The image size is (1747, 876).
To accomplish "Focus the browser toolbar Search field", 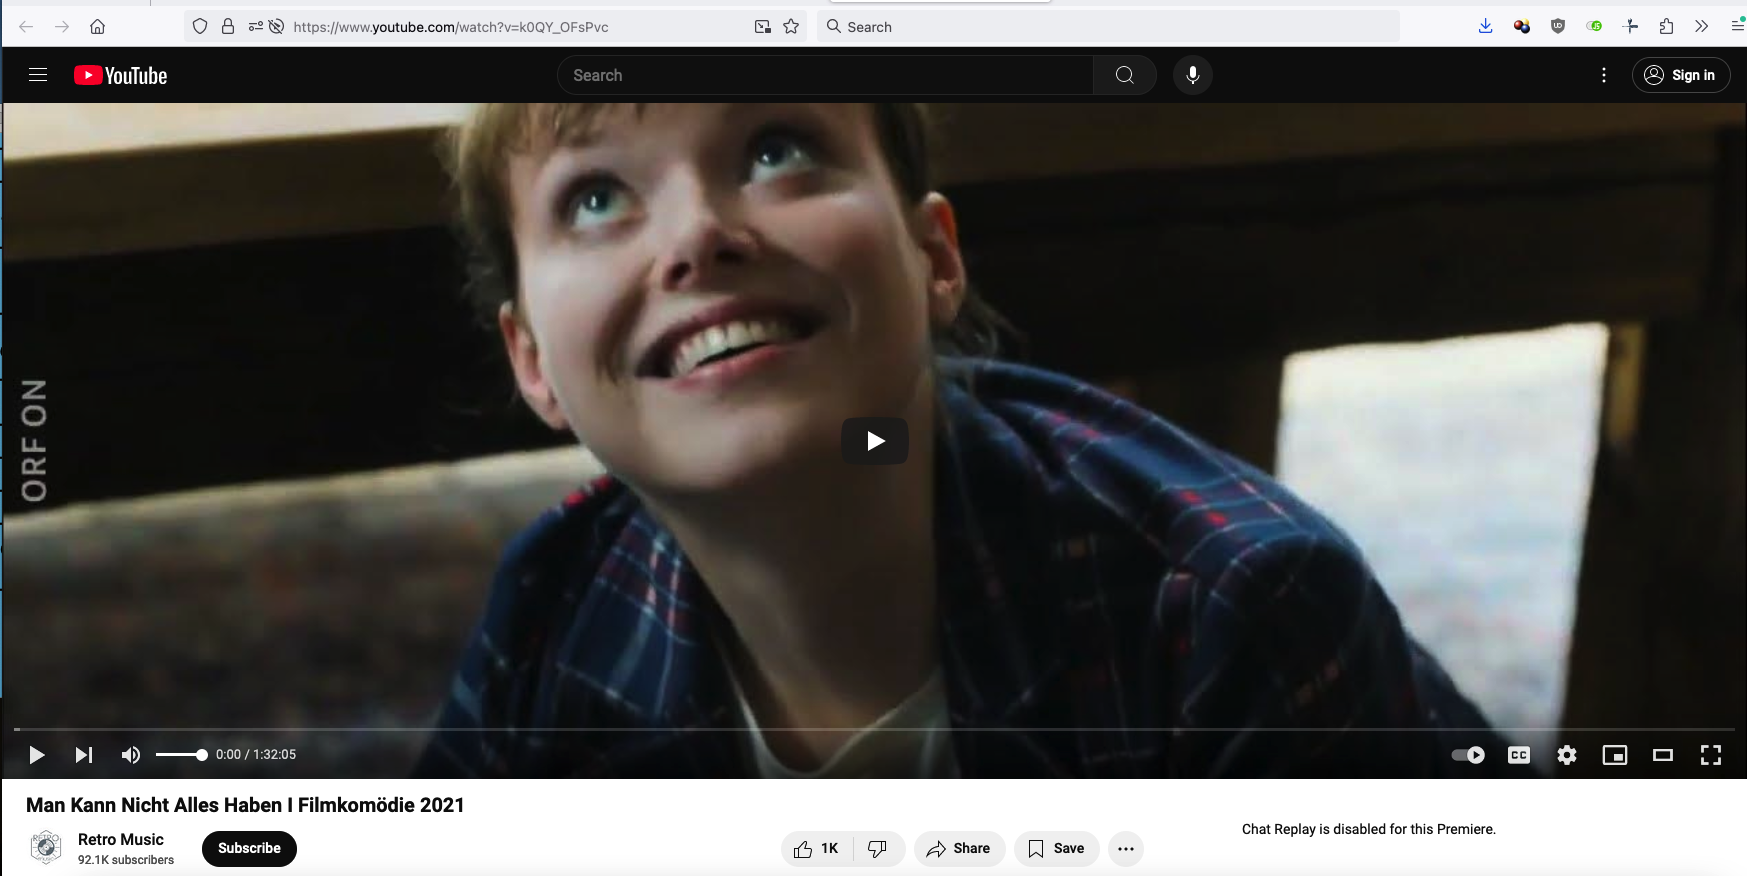I will tap(1108, 27).
